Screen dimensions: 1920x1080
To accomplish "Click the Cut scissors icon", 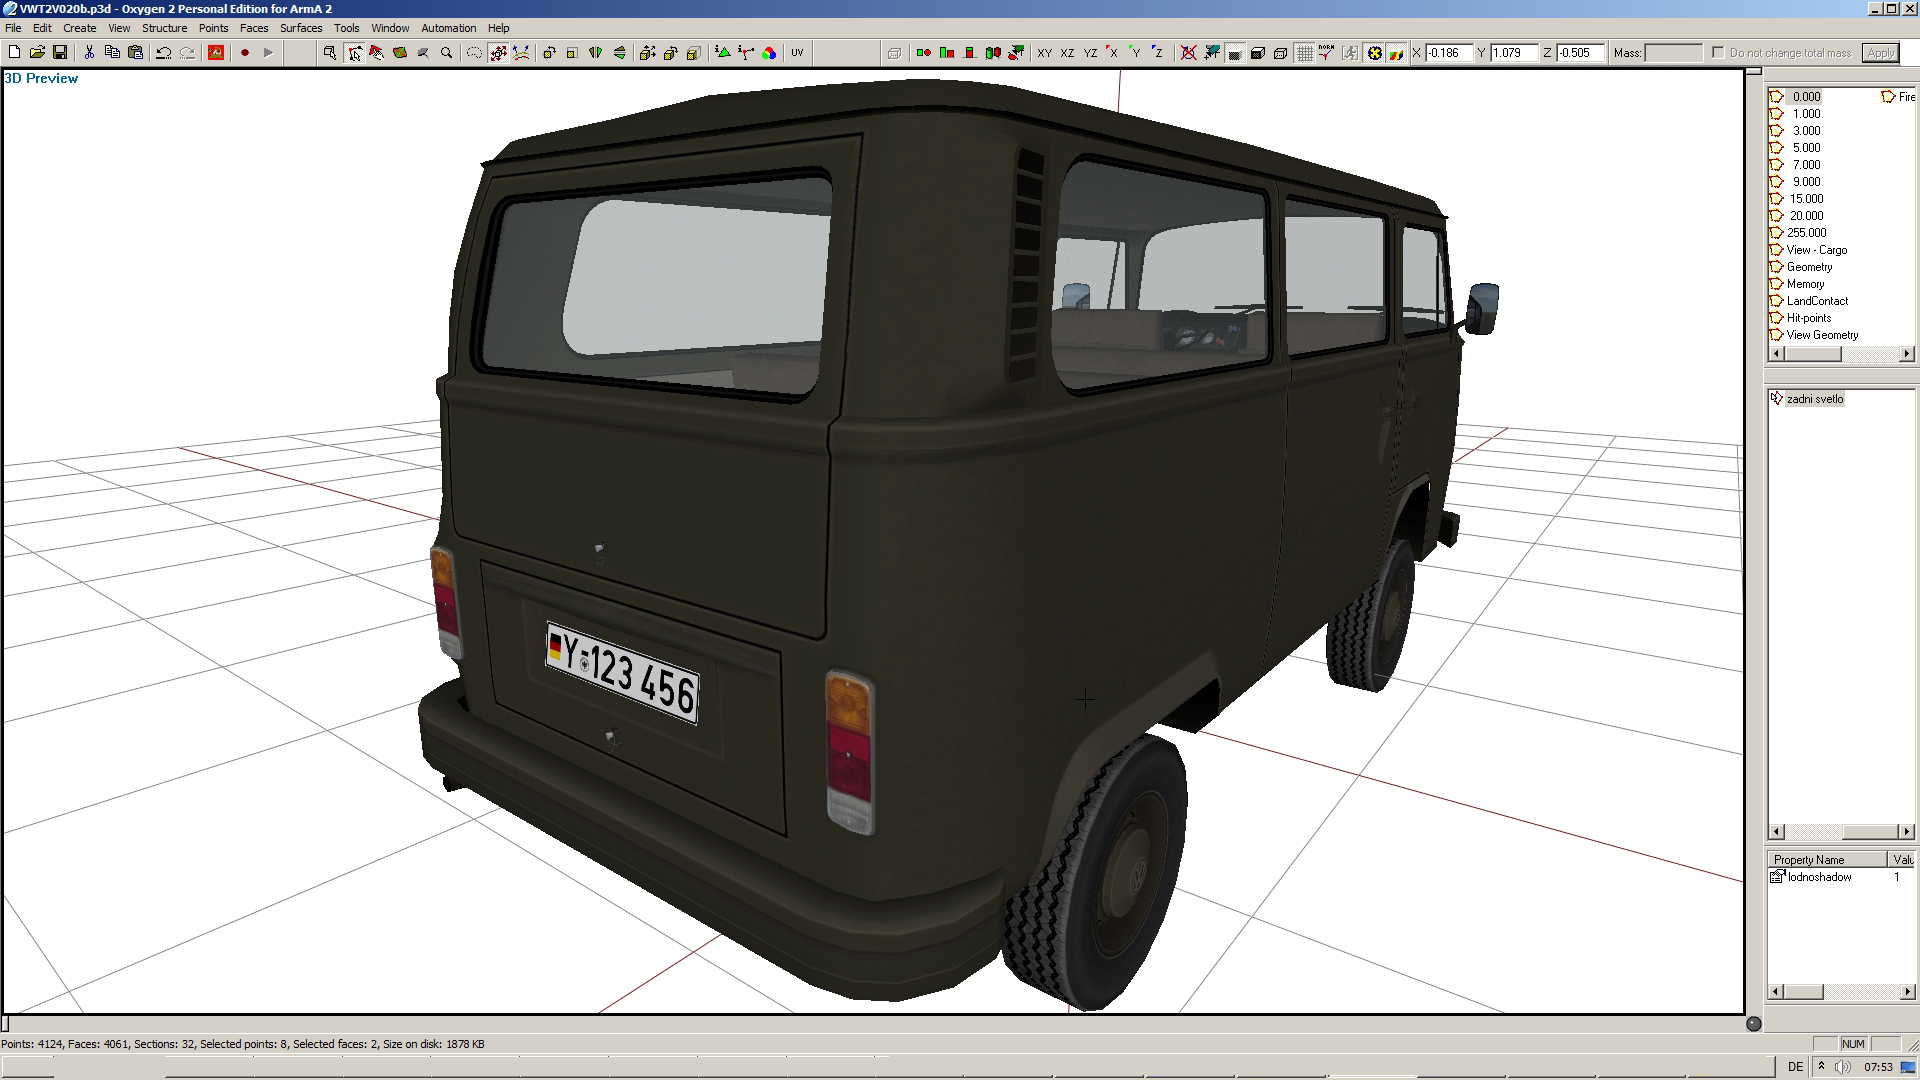I will (89, 53).
